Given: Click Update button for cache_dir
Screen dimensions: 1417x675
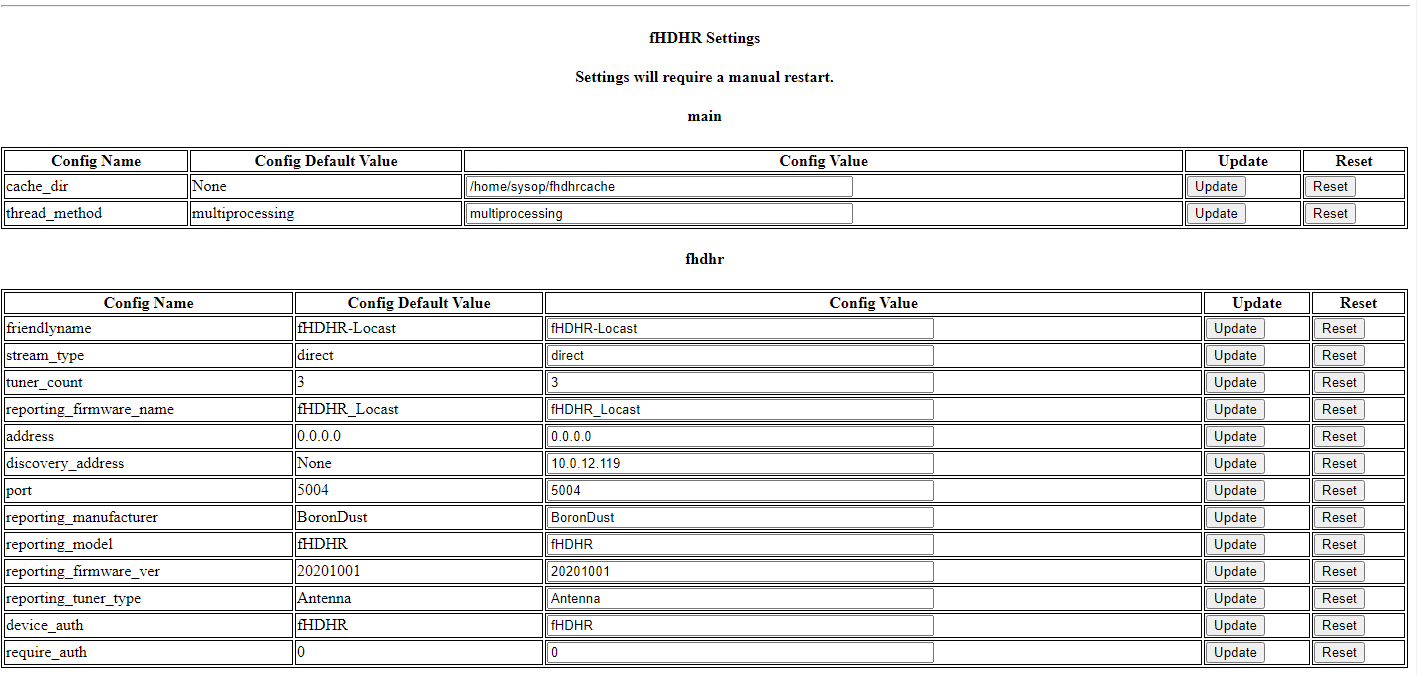Looking at the screenshot, I should point(1216,187).
